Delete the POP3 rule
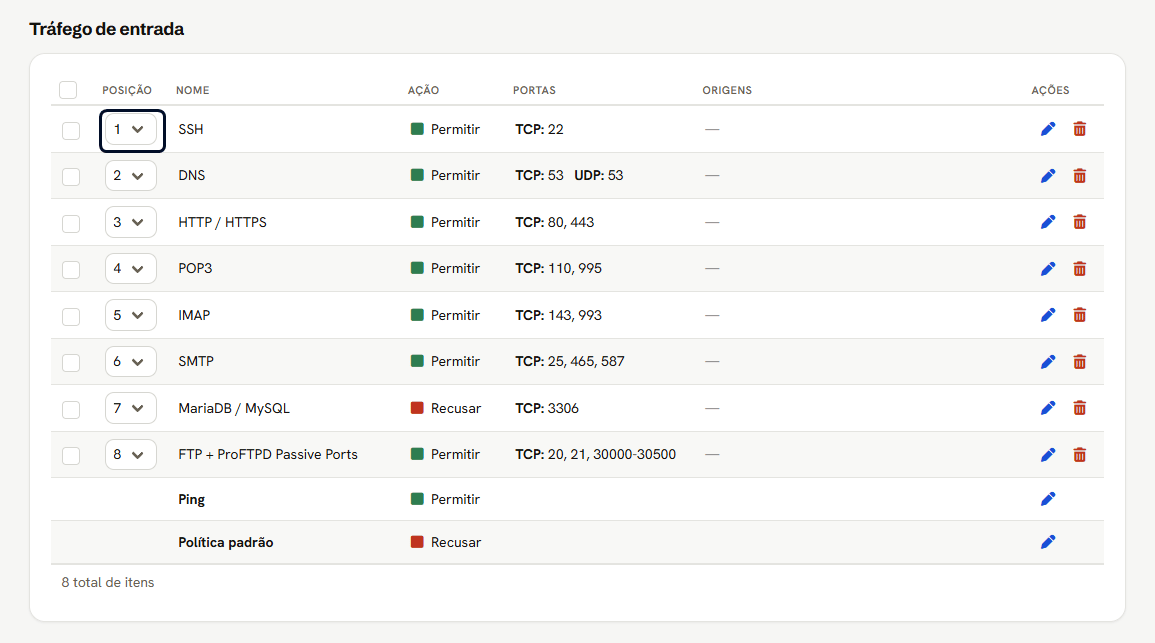The width and height of the screenshot is (1155, 643). point(1080,269)
